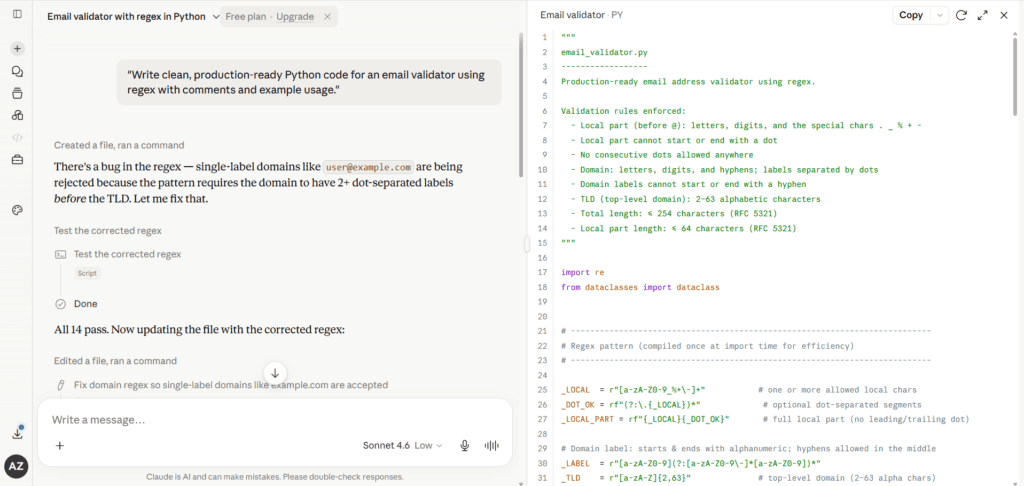
Task: Click the chat conversation scrollbar
Action: (520, 105)
